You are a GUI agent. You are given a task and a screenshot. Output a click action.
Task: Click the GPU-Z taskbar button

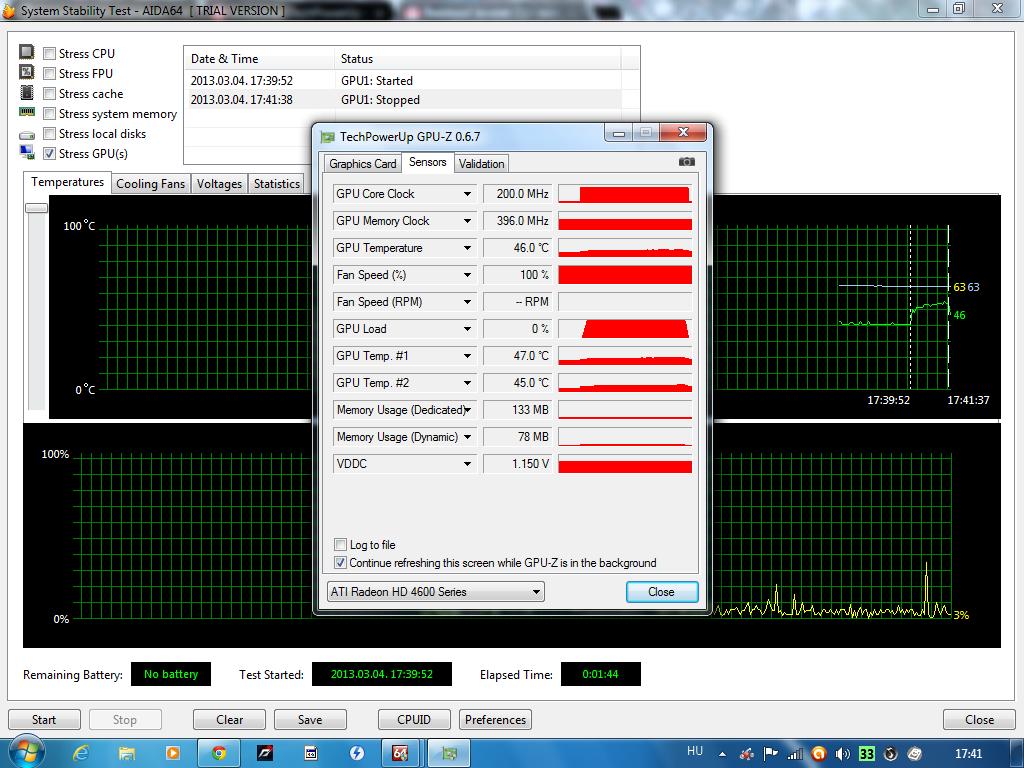tap(449, 753)
